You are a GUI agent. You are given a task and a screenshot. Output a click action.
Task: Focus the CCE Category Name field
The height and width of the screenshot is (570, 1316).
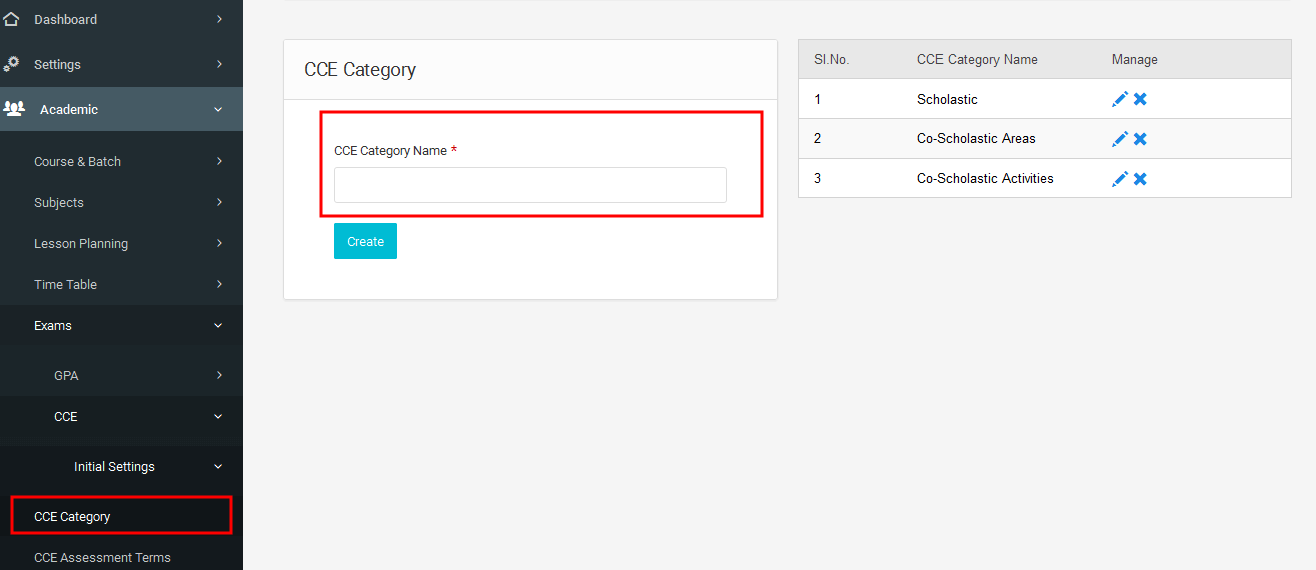530,185
